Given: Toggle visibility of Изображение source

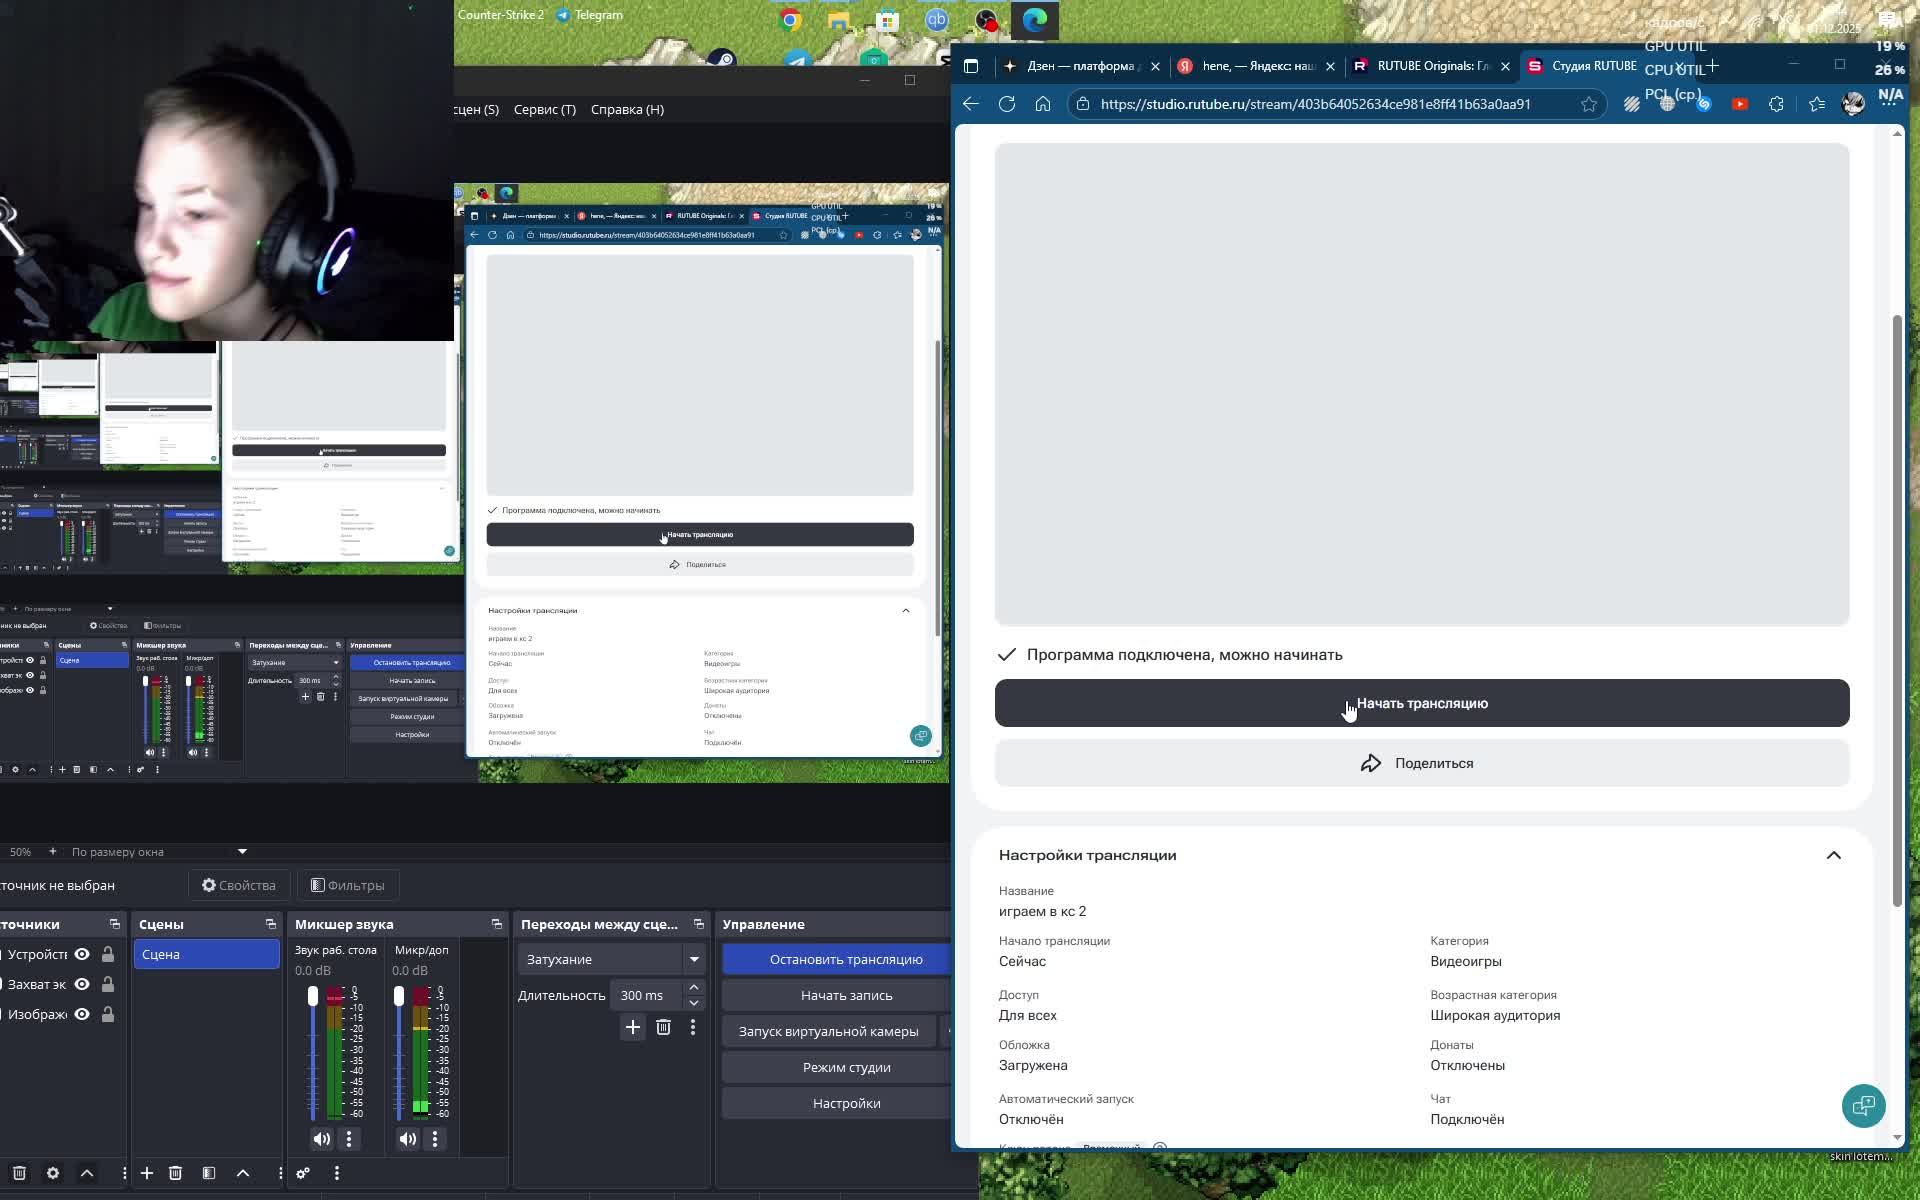Looking at the screenshot, I should pyautogui.click(x=82, y=1014).
